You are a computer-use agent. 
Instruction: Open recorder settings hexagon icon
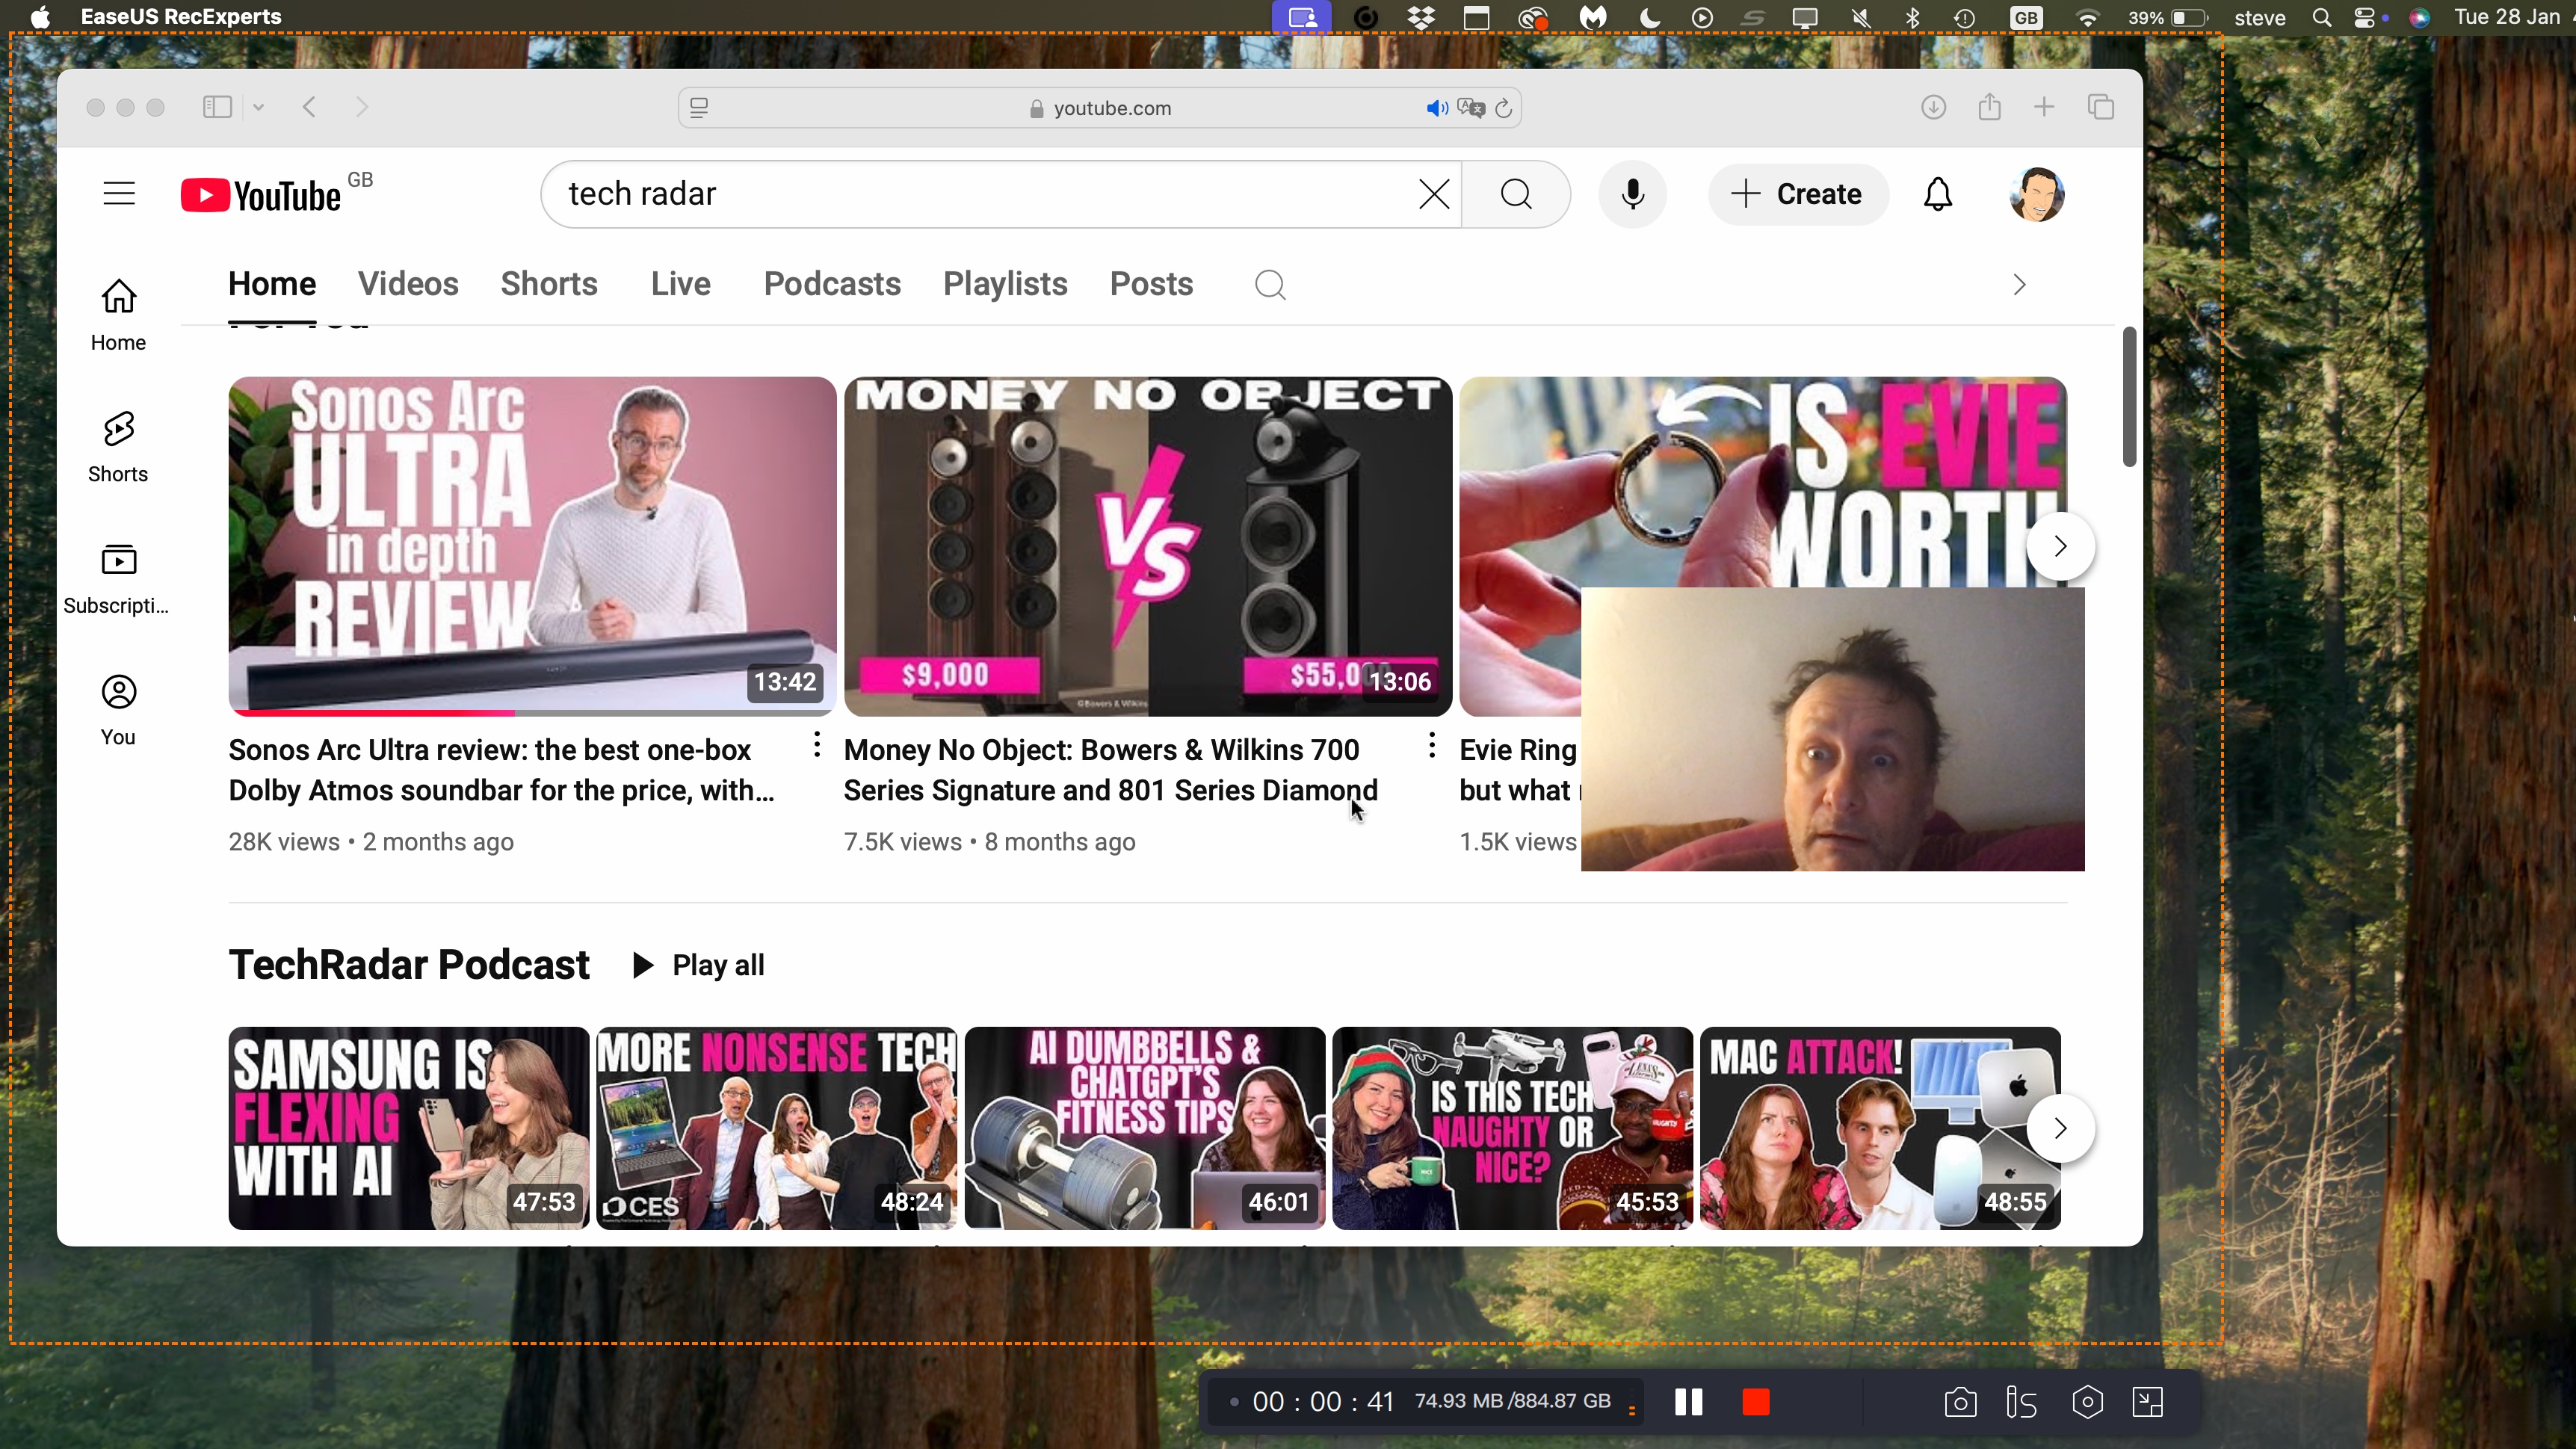pos(2087,1402)
